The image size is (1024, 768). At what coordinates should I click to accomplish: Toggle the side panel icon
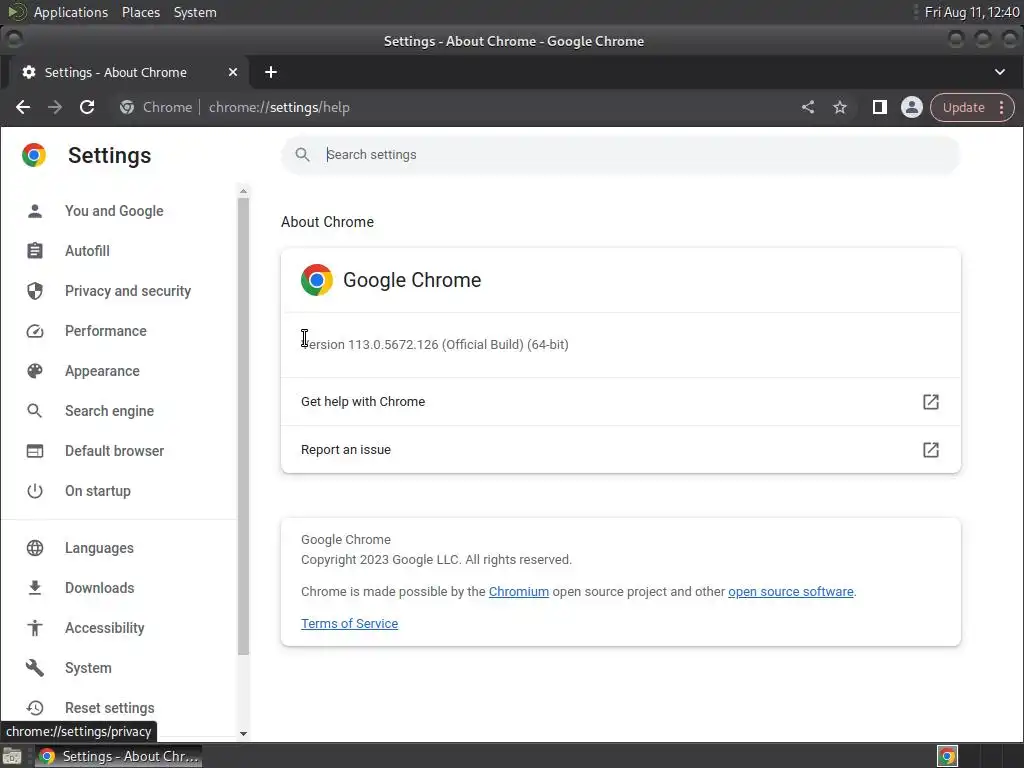point(880,107)
